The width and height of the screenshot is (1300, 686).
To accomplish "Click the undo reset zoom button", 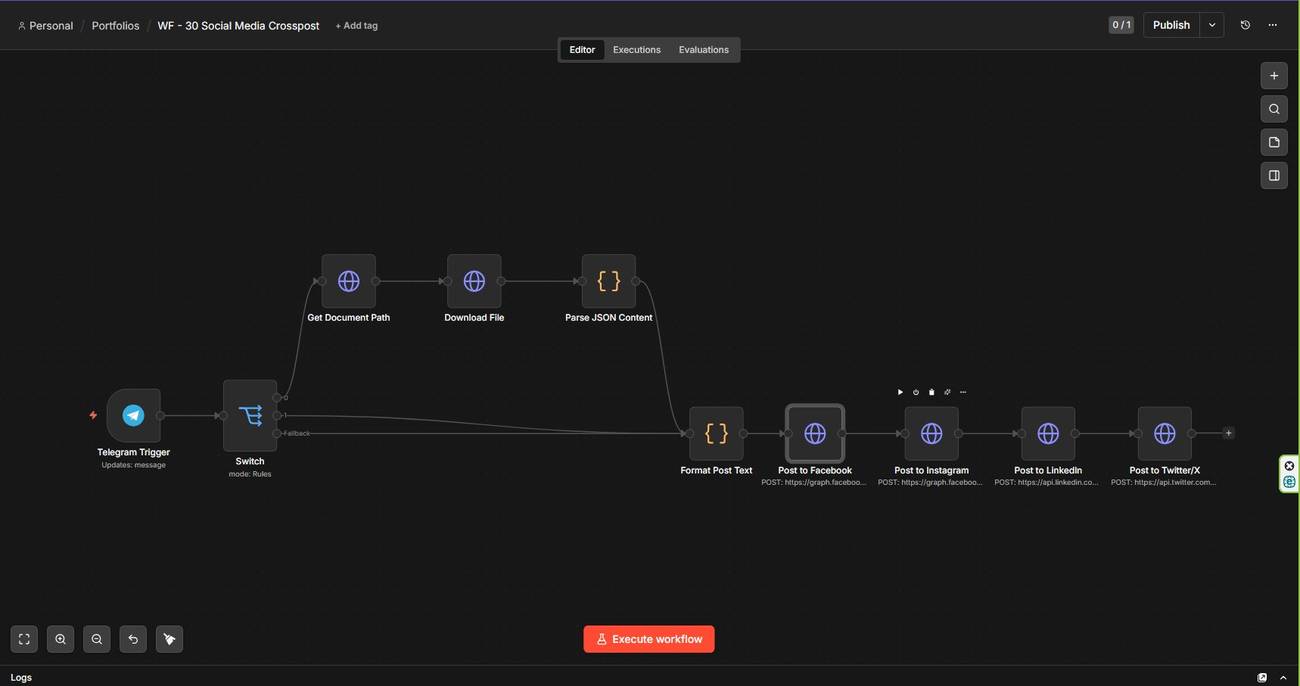I will point(133,639).
